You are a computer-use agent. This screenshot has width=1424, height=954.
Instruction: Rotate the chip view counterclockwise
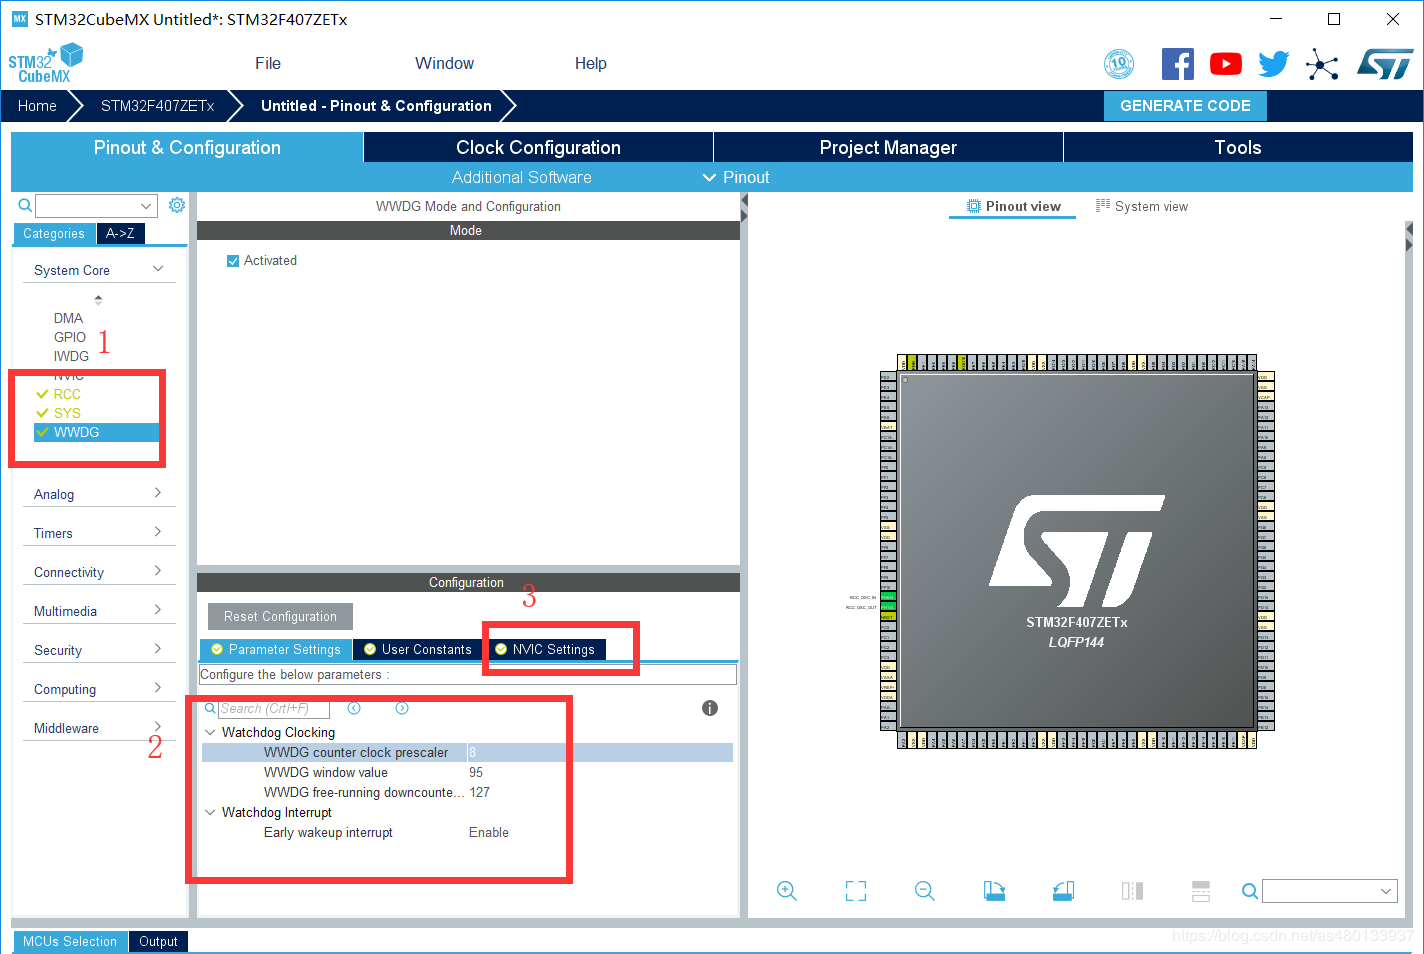click(x=1063, y=891)
